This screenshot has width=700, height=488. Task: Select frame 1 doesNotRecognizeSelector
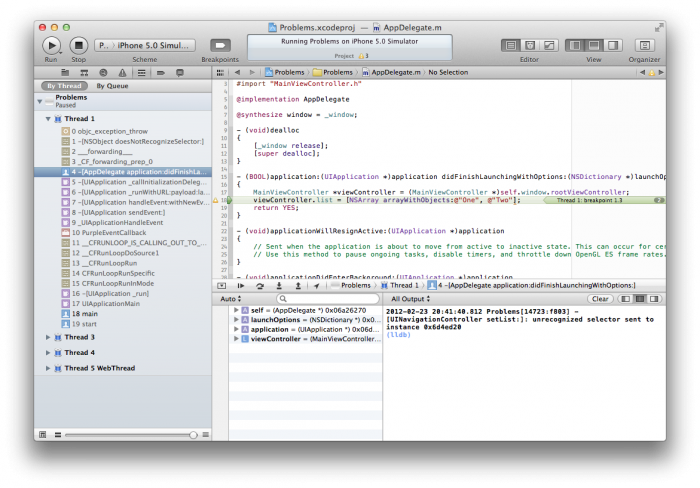click(123, 142)
